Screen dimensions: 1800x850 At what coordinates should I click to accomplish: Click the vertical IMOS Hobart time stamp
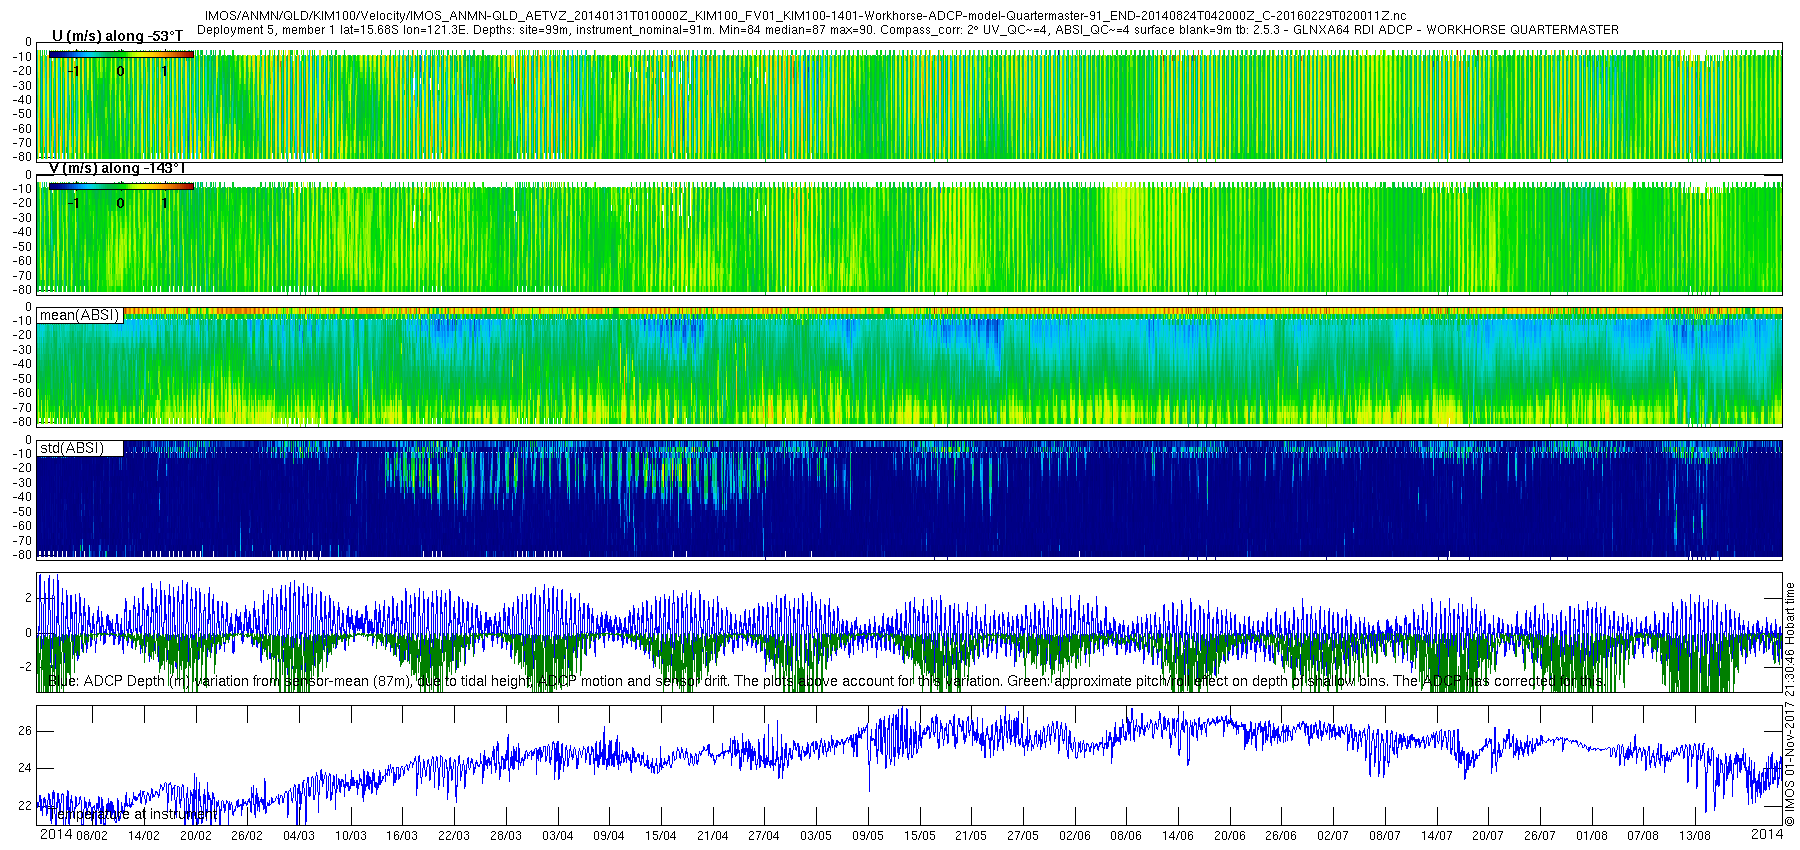[1790, 704]
